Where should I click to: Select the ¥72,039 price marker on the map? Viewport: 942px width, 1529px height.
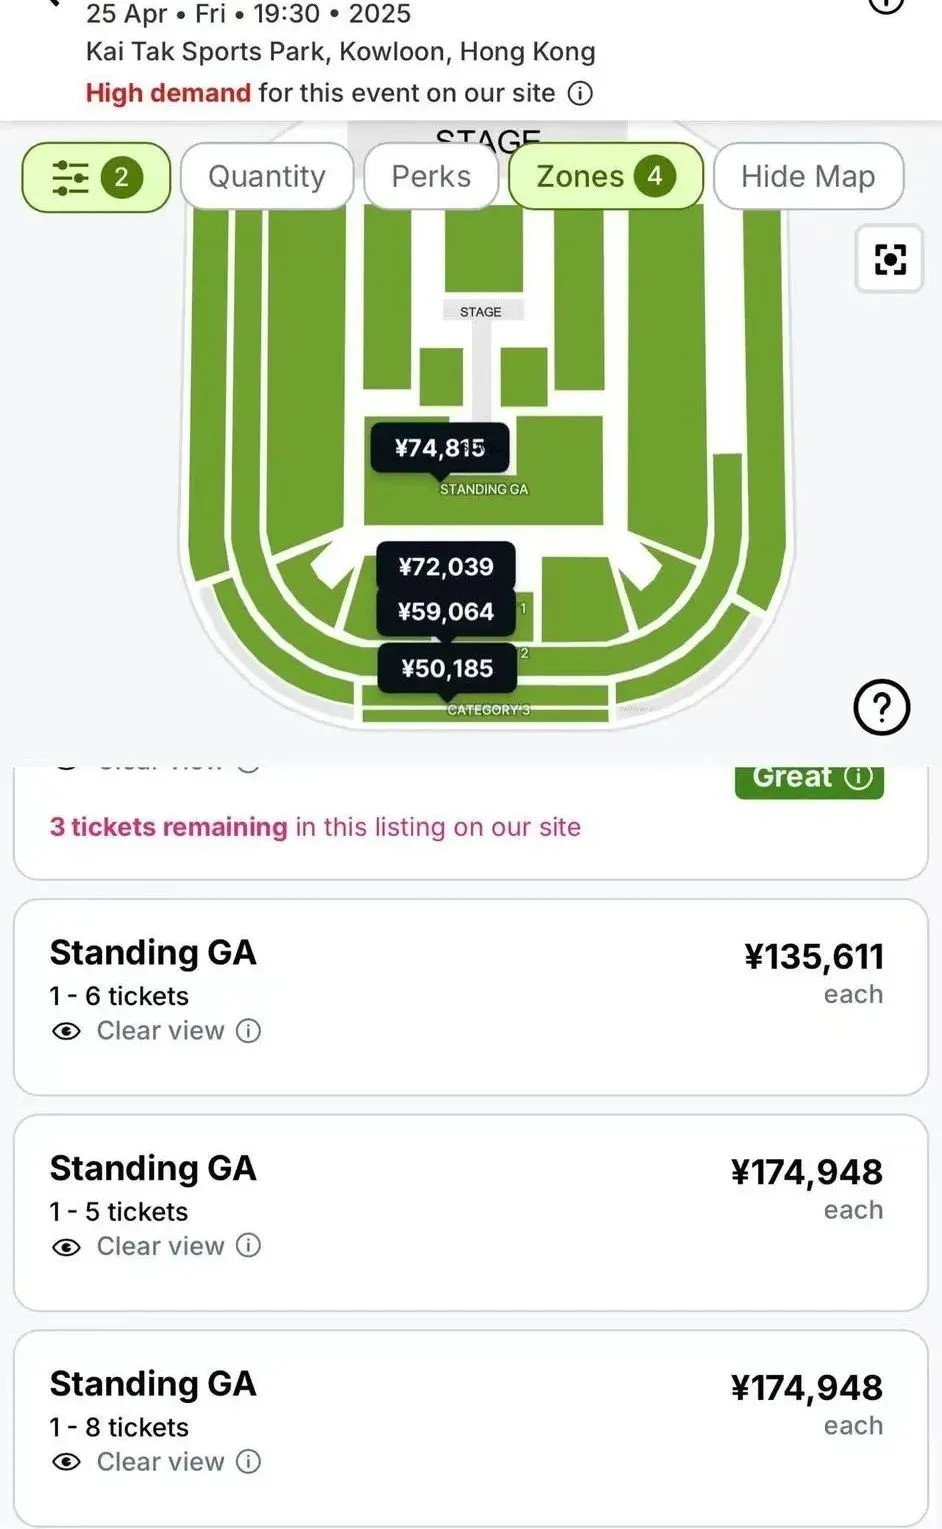pos(446,567)
